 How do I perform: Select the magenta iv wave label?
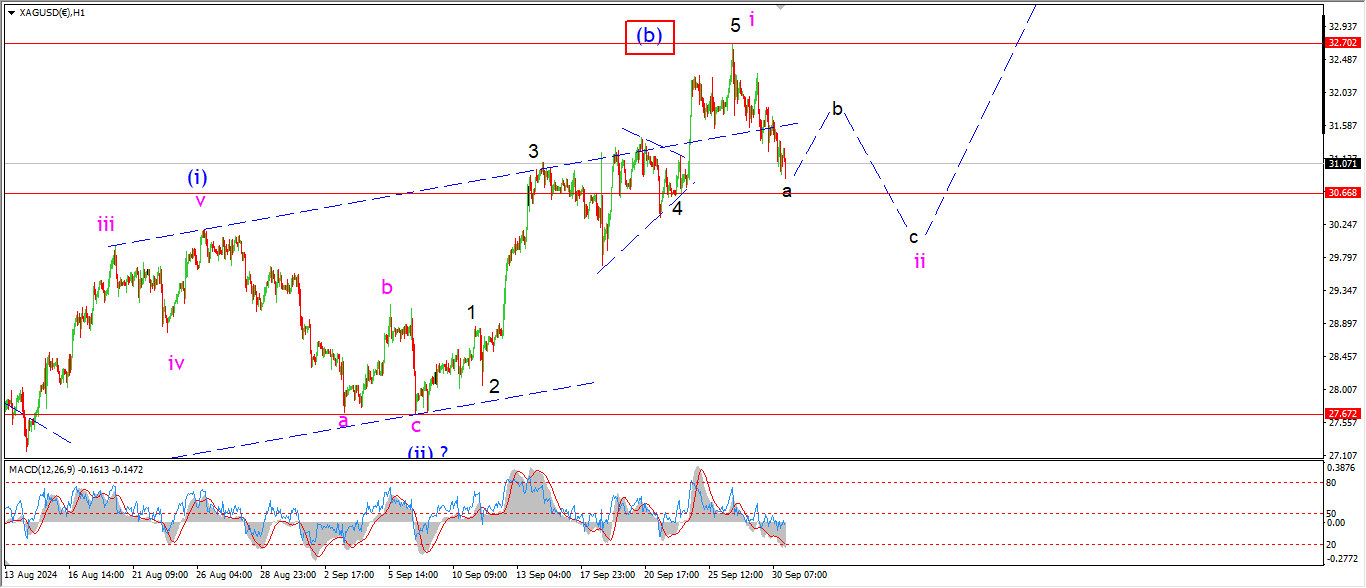click(176, 363)
